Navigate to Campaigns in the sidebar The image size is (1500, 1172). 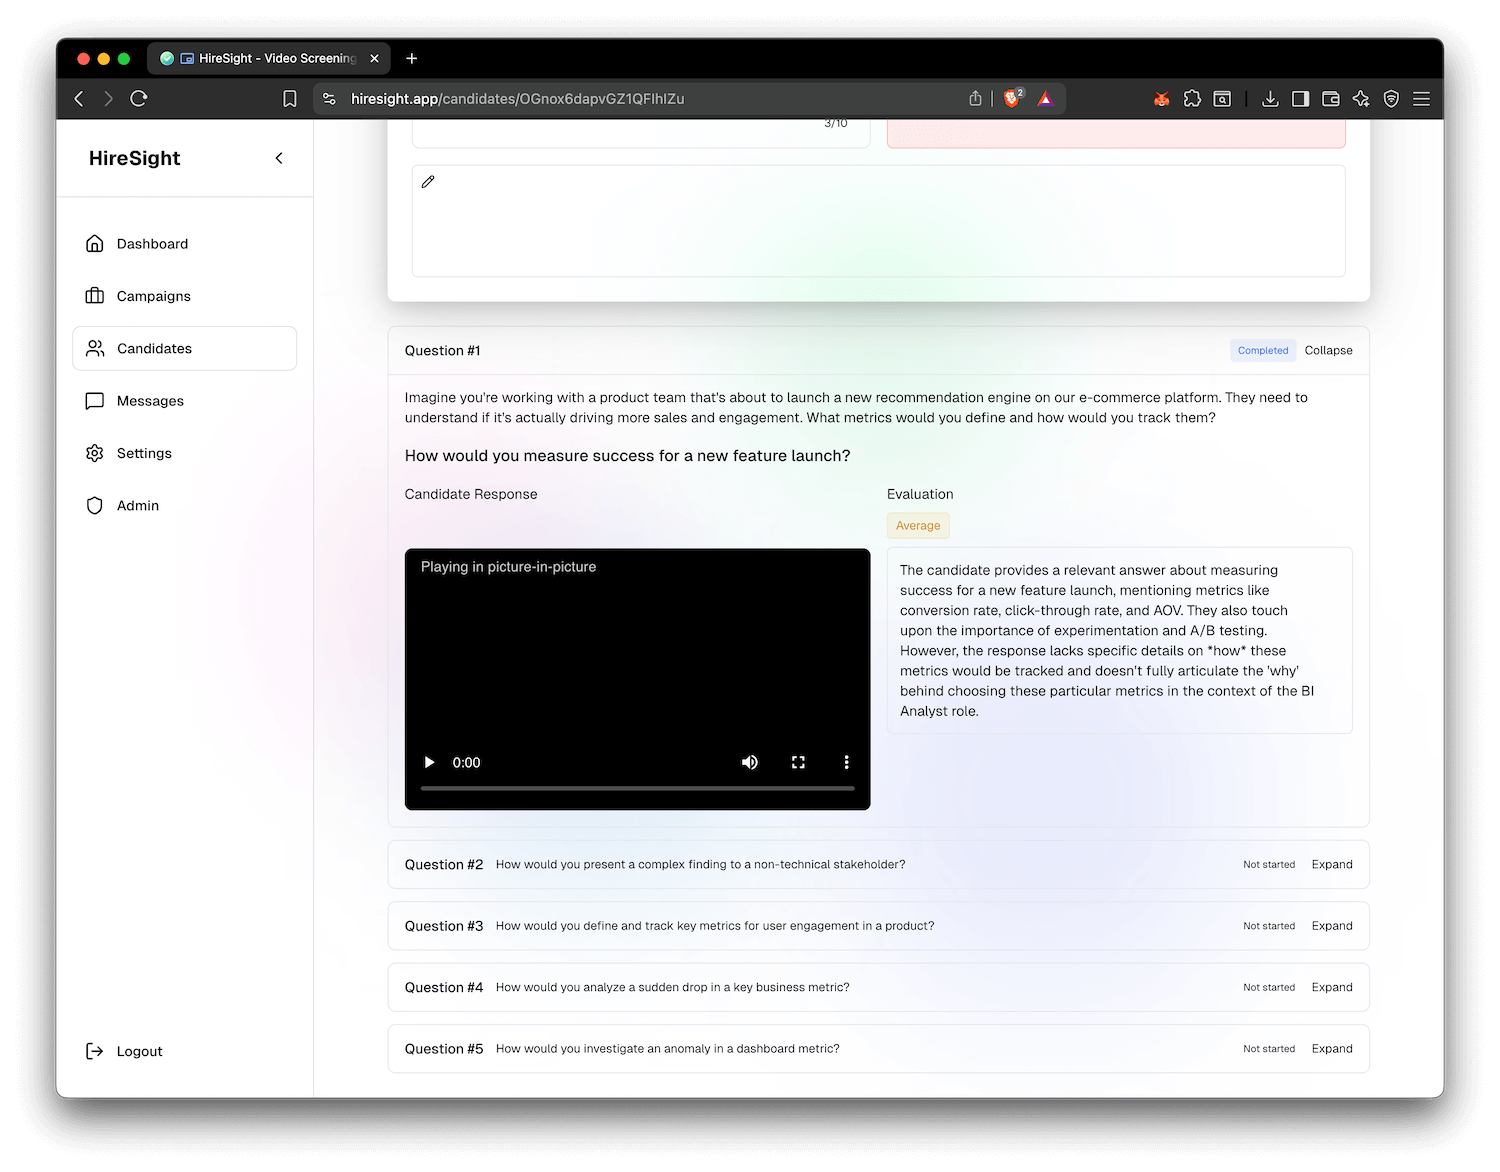tap(185, 296)
